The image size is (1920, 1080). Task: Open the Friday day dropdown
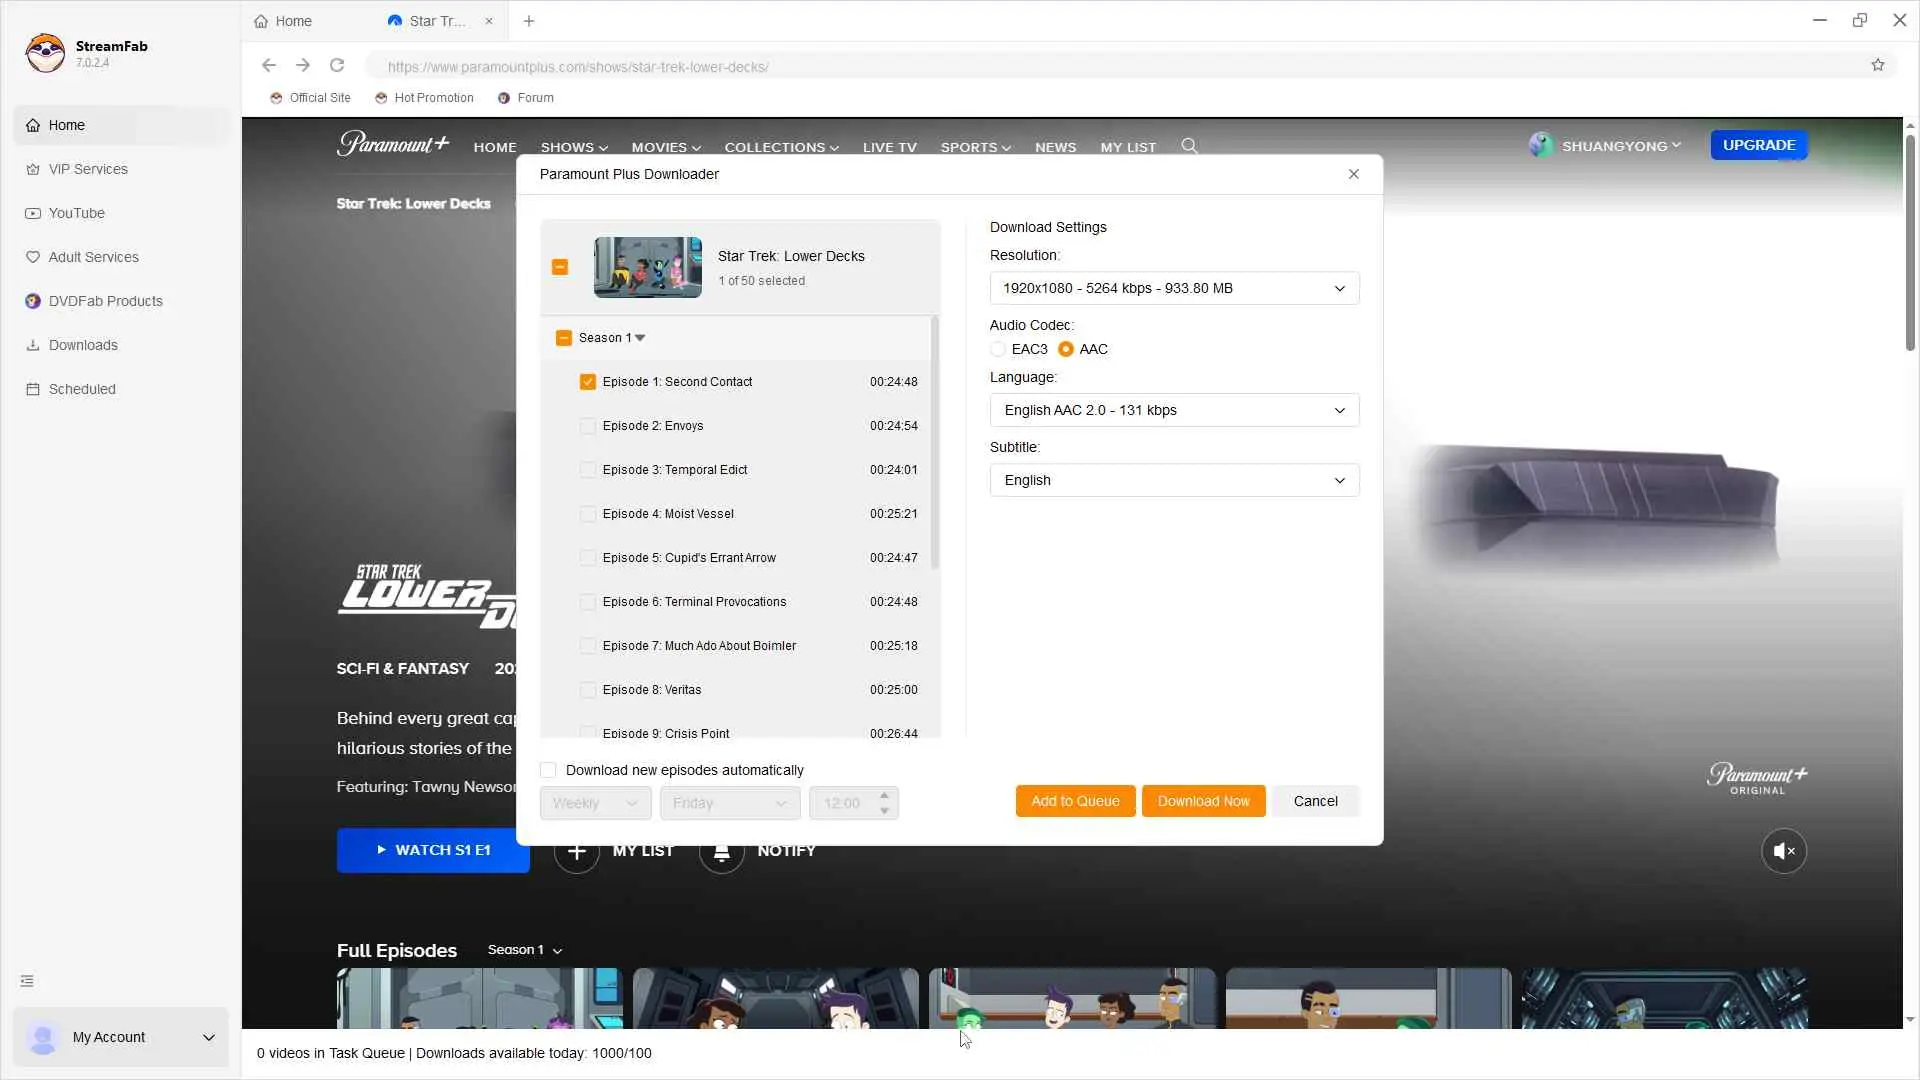(x=730, y=803)
